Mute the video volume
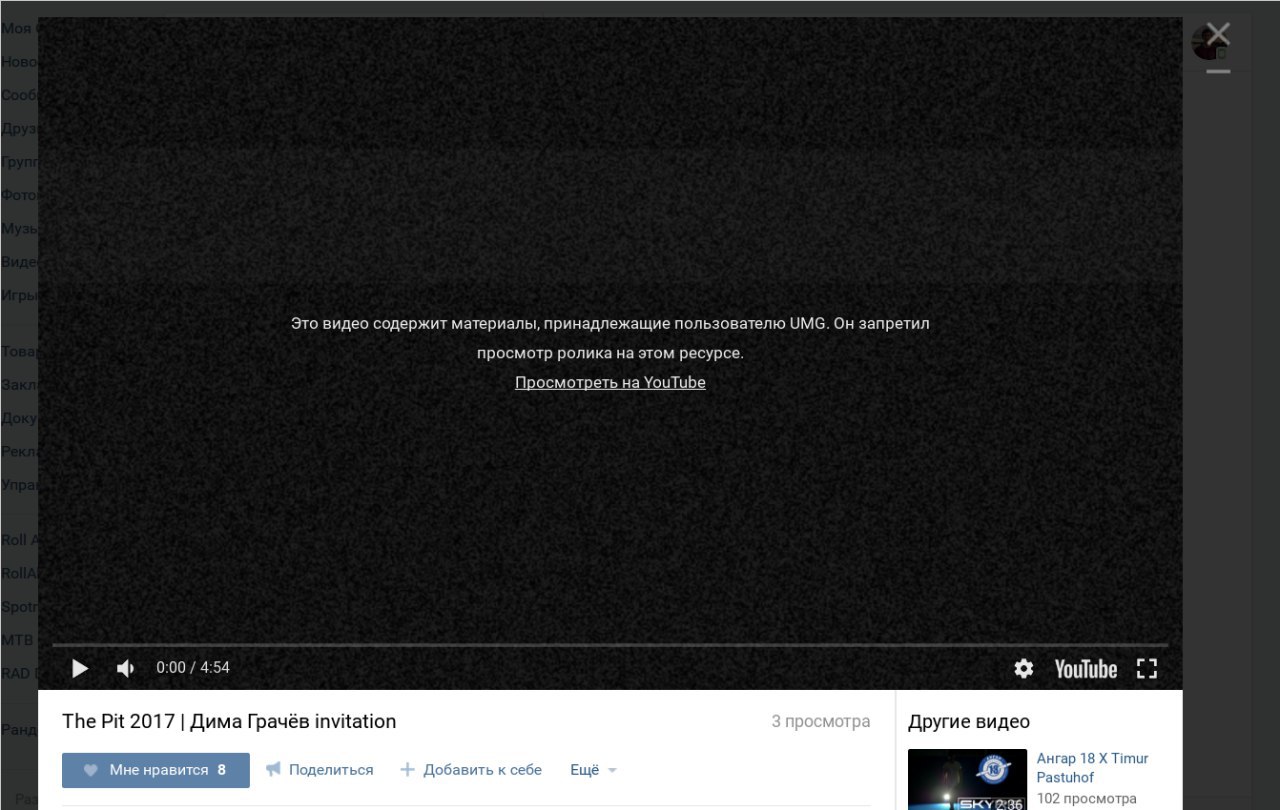Viewport: 1280px width, 810px height. pos(125,668)
